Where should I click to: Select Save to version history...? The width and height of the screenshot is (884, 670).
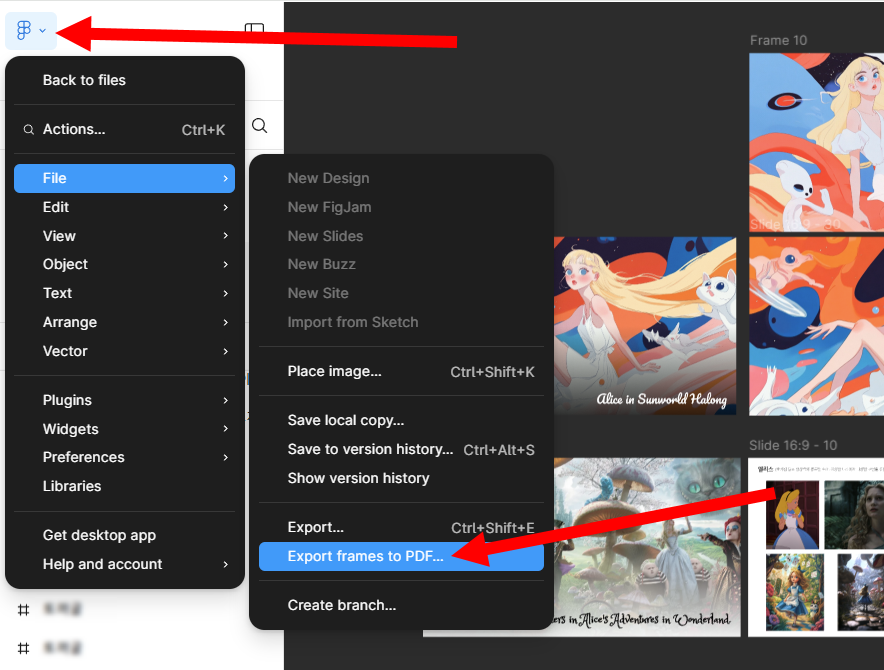click(401, 449)
